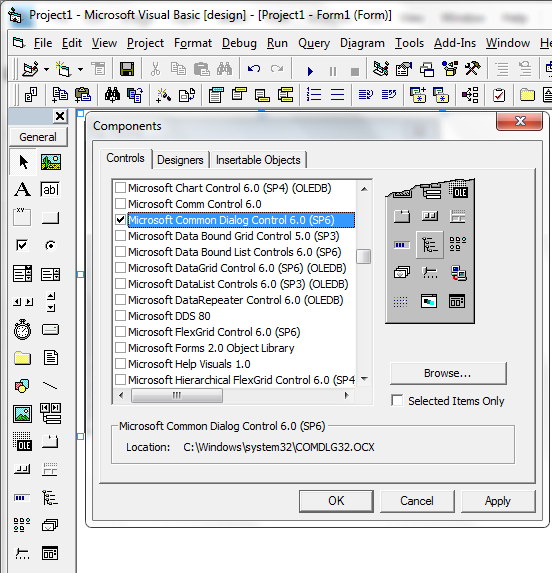Check Microsoft FlexGrid Control 6.0 checkbox
Image resolution: width=552 pixels, height=573 pixels.
[120, 332]
